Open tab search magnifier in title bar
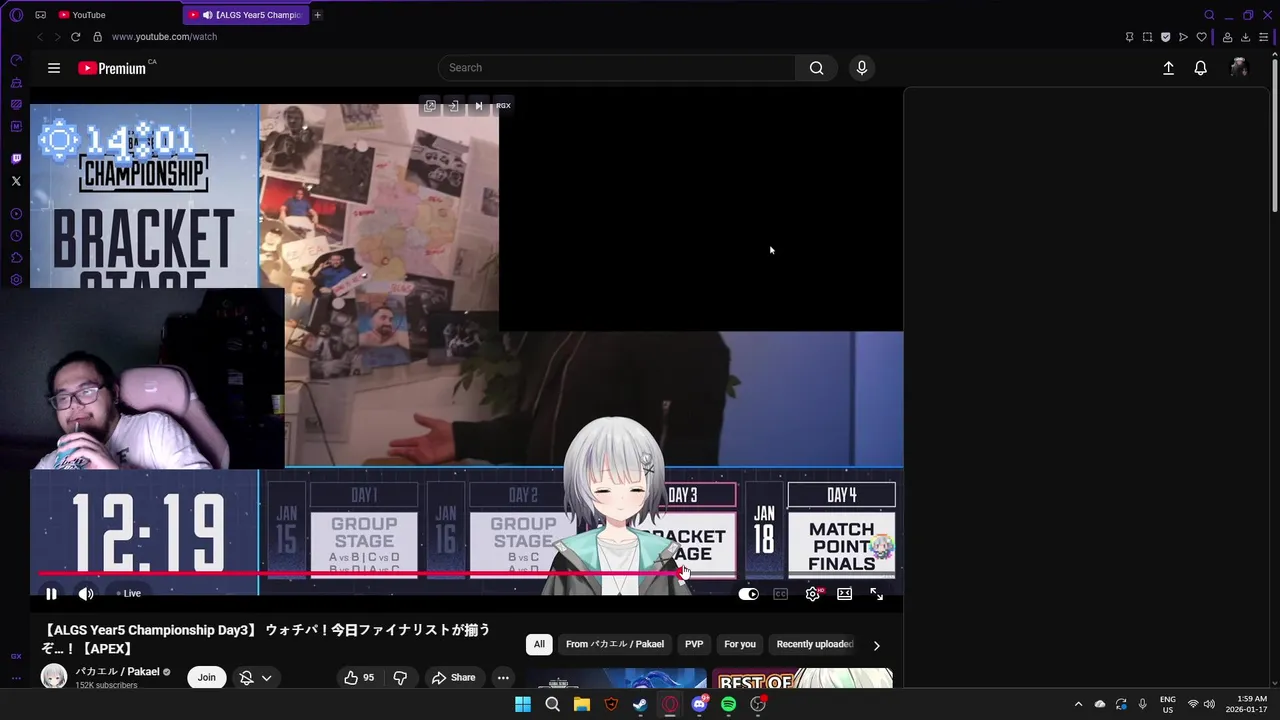The width and height of the screenshot is (1280, 720). (x=1209, y=15)
